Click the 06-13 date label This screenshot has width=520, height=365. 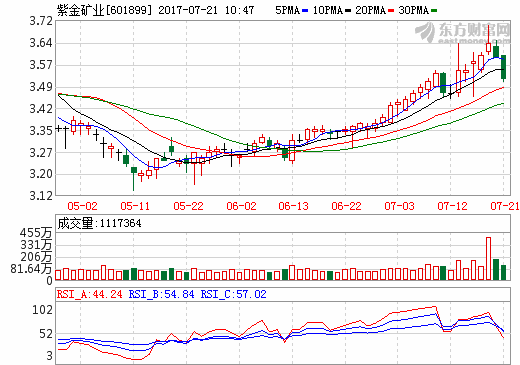pos(294,206)
